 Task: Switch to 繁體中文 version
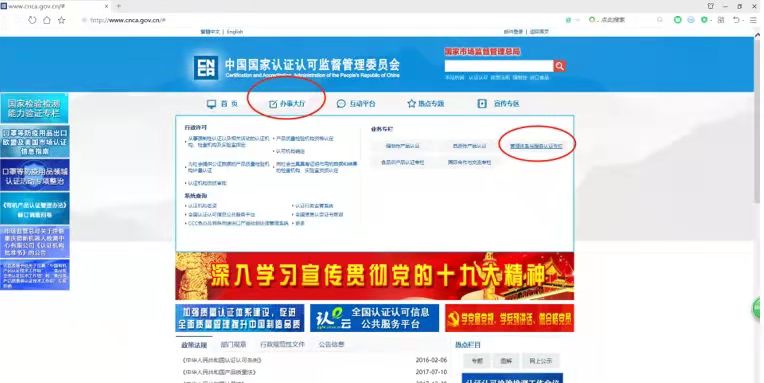210,32
